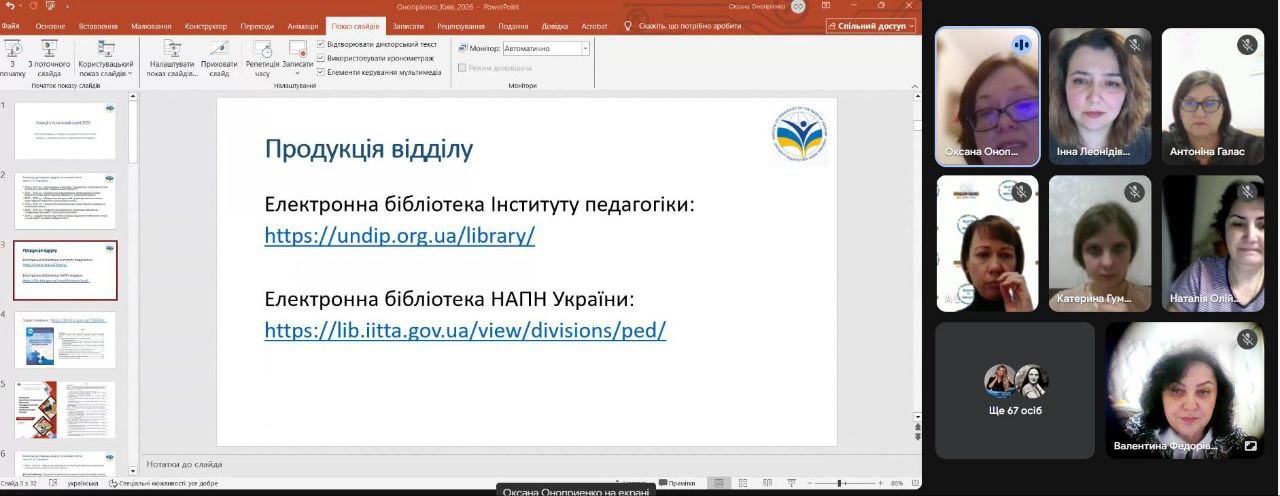The height and width of the screenshot is (496, 1280).
Task: Open the Записати dropdown in ribbon
Action: tap(297, 58)
